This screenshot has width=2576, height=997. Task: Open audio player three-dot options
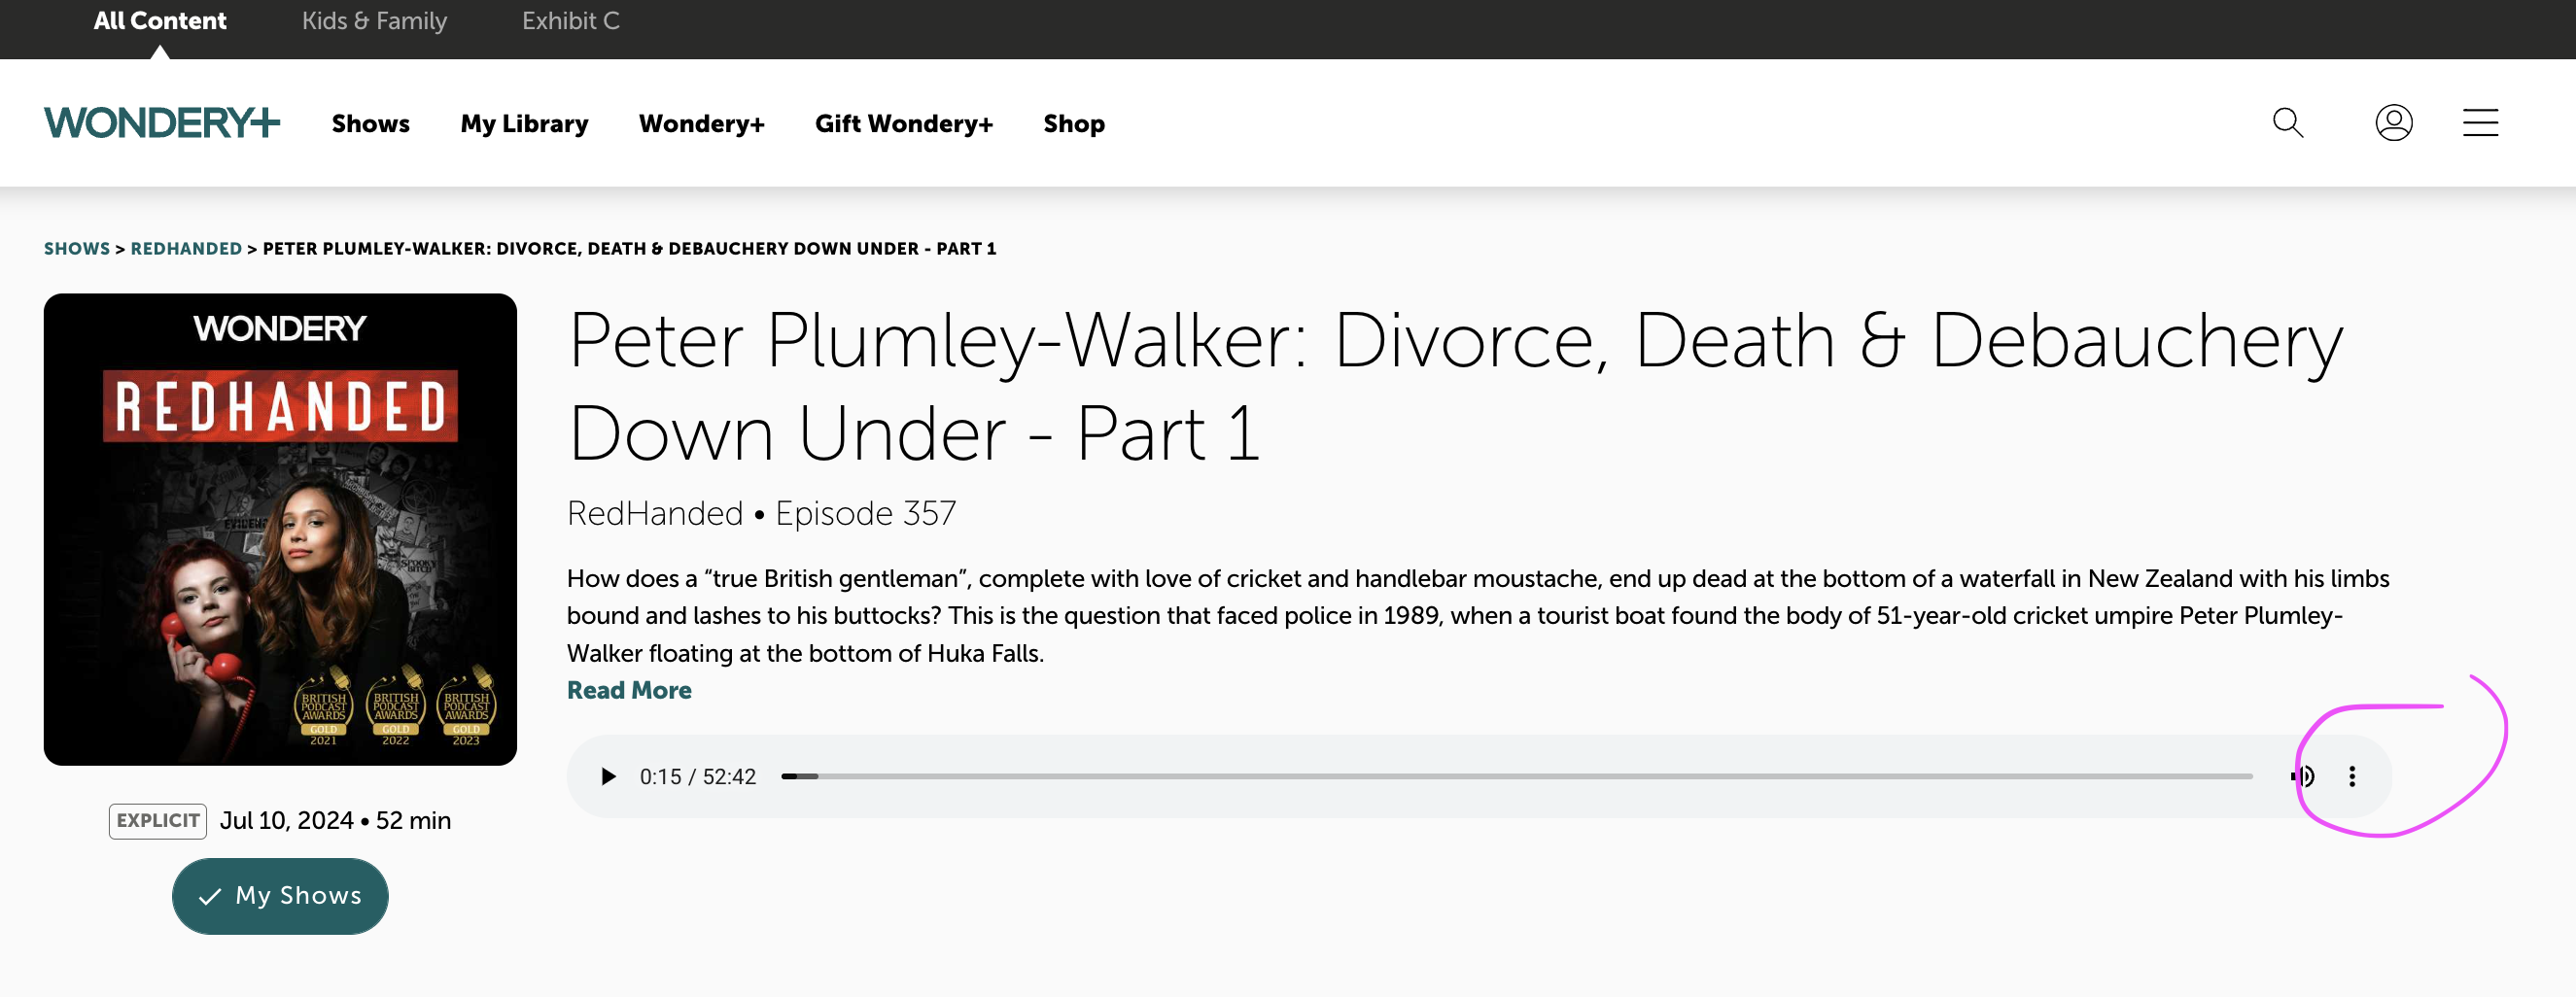[x=2352, y=777]
